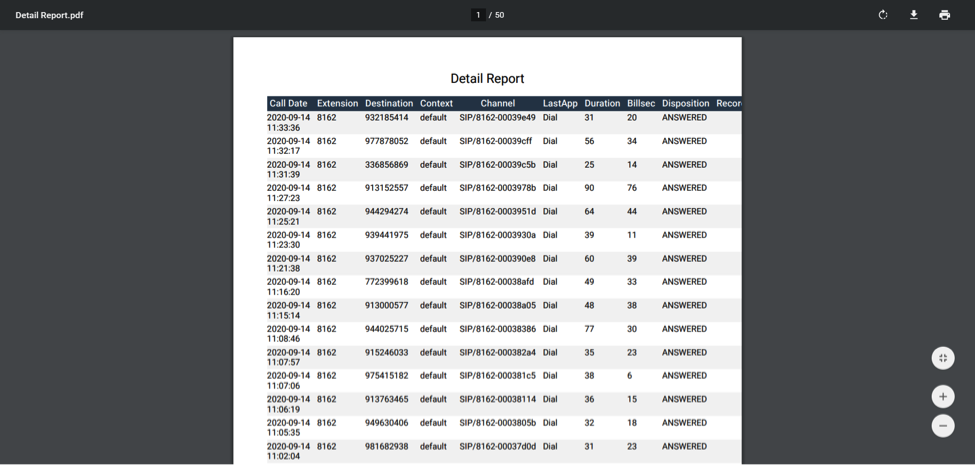Click call date 2020-09-14 11:27:23
Image resolution: width=975 pixels, height=465 pixels.
click(289, 193)
